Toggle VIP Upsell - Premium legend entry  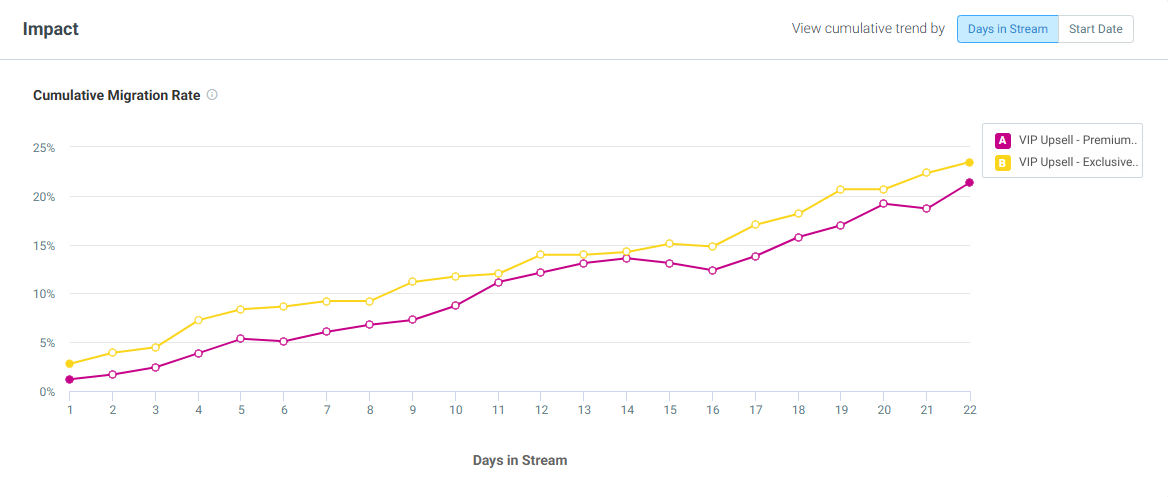[1067, 140]
